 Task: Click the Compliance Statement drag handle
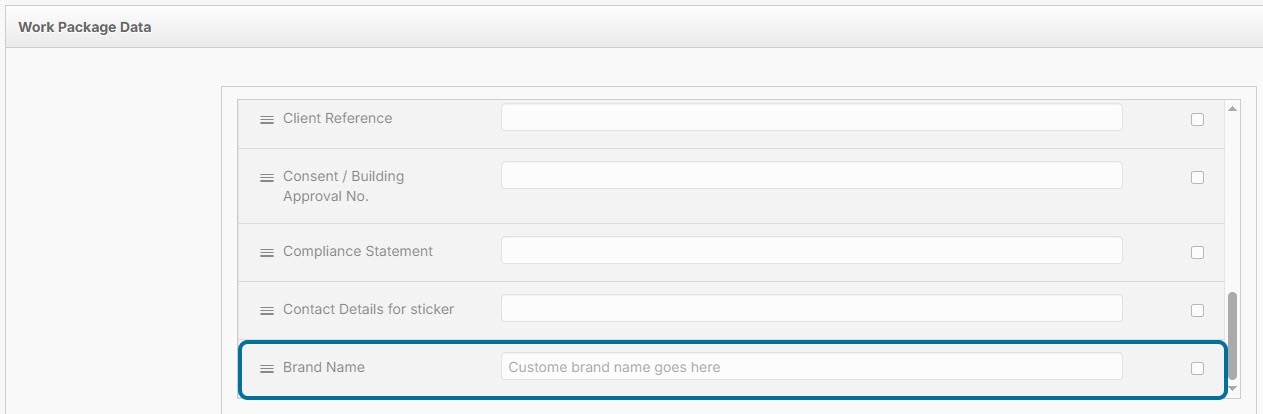click(267, 252)
